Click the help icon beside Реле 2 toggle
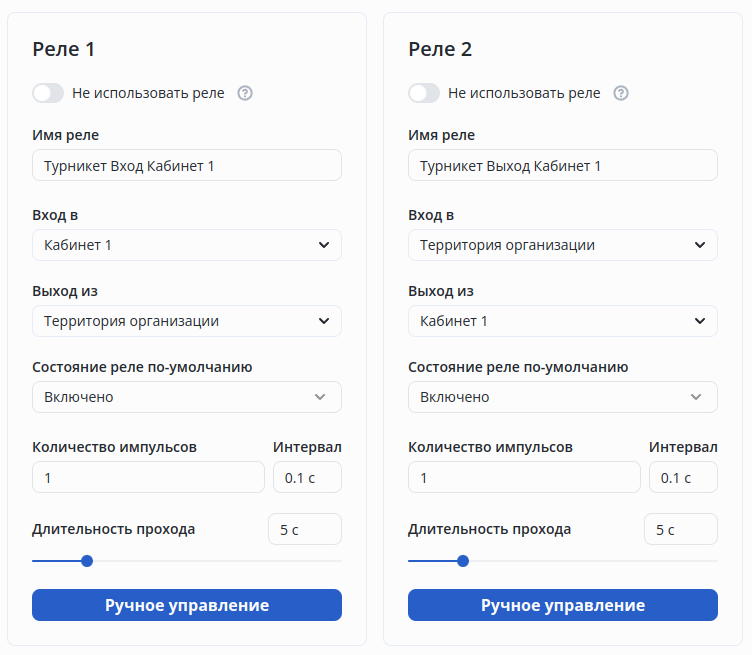 (x=621, y=93)
